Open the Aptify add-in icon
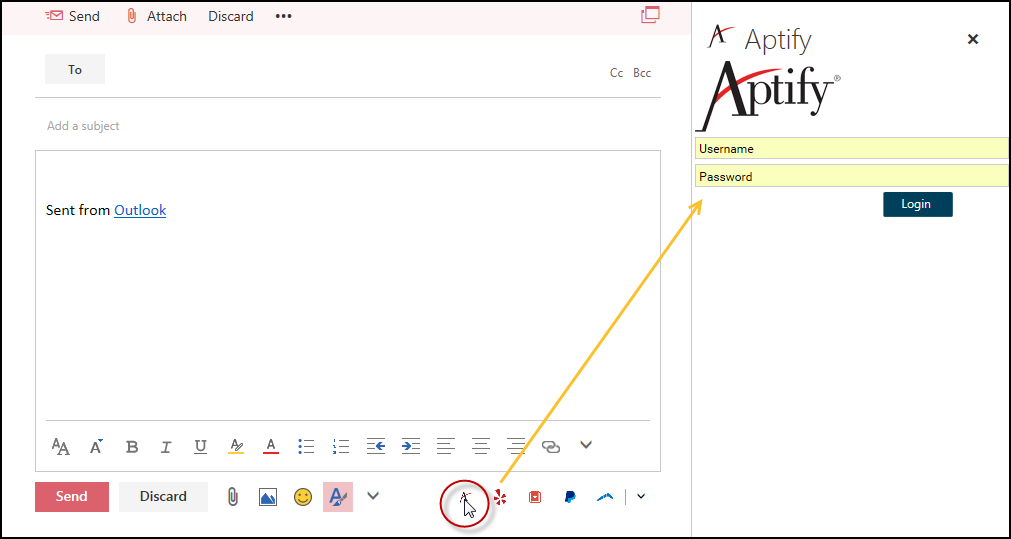1011x539 pixels. pyautogui.click(x=464, y=498)
